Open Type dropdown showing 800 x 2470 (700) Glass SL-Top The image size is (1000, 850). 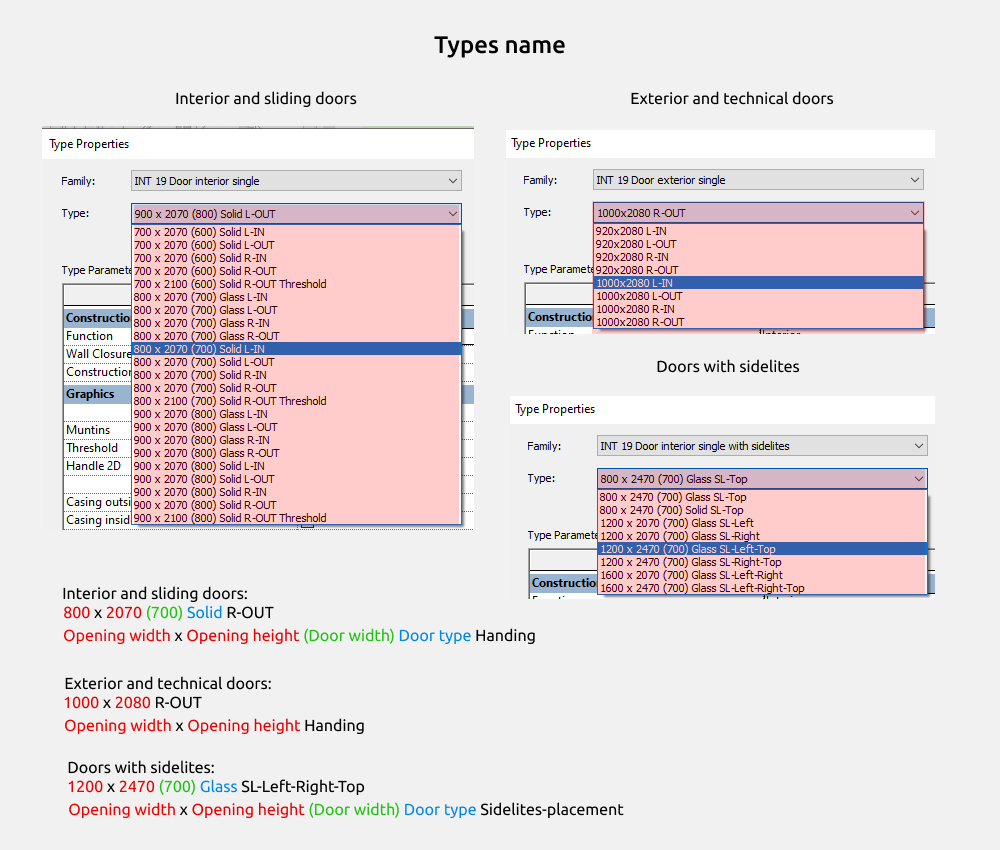click(762, 478)
